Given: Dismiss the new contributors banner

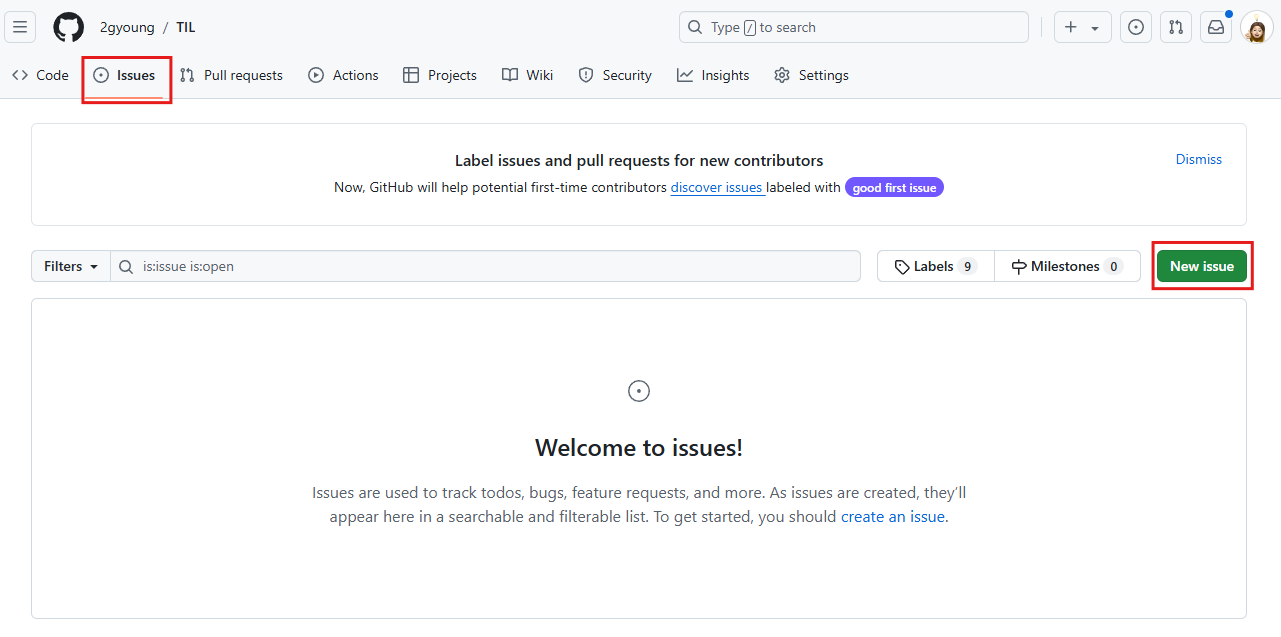Looking at the screenshot, I should click(x=1198, y=159).
